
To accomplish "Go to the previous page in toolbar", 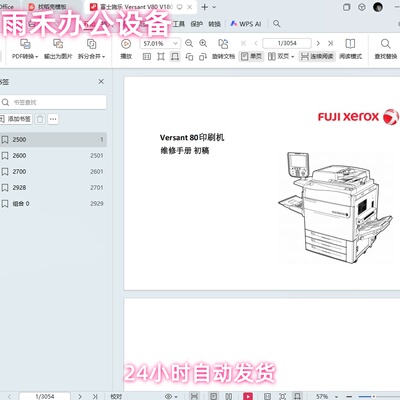I will tap(256, 43).
